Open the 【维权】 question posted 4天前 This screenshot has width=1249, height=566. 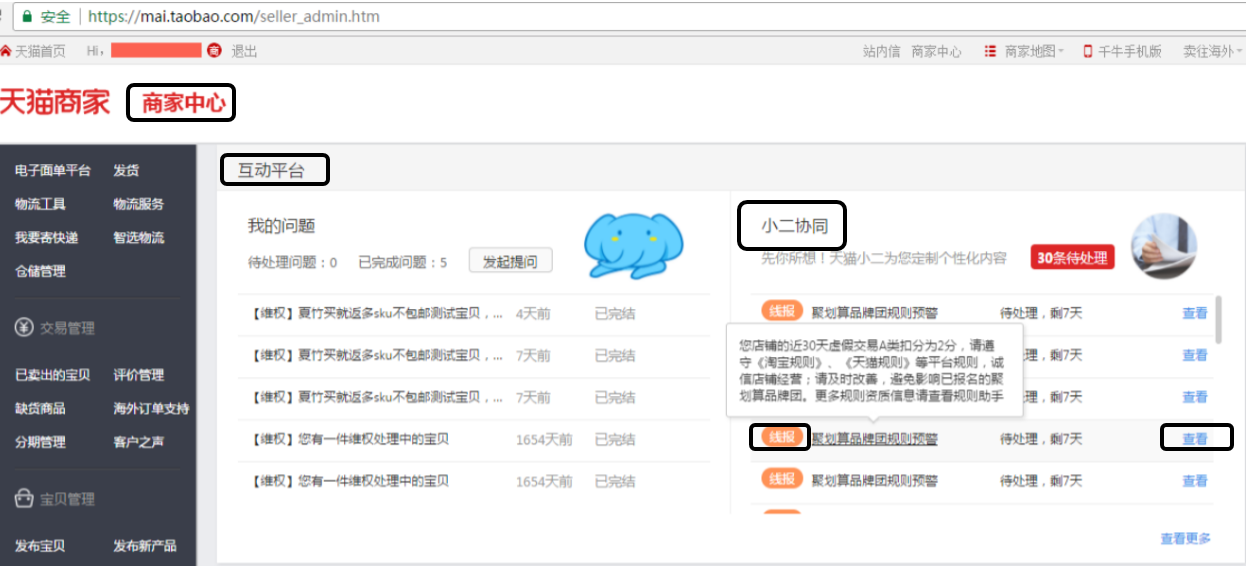click(x=376, y=313)
